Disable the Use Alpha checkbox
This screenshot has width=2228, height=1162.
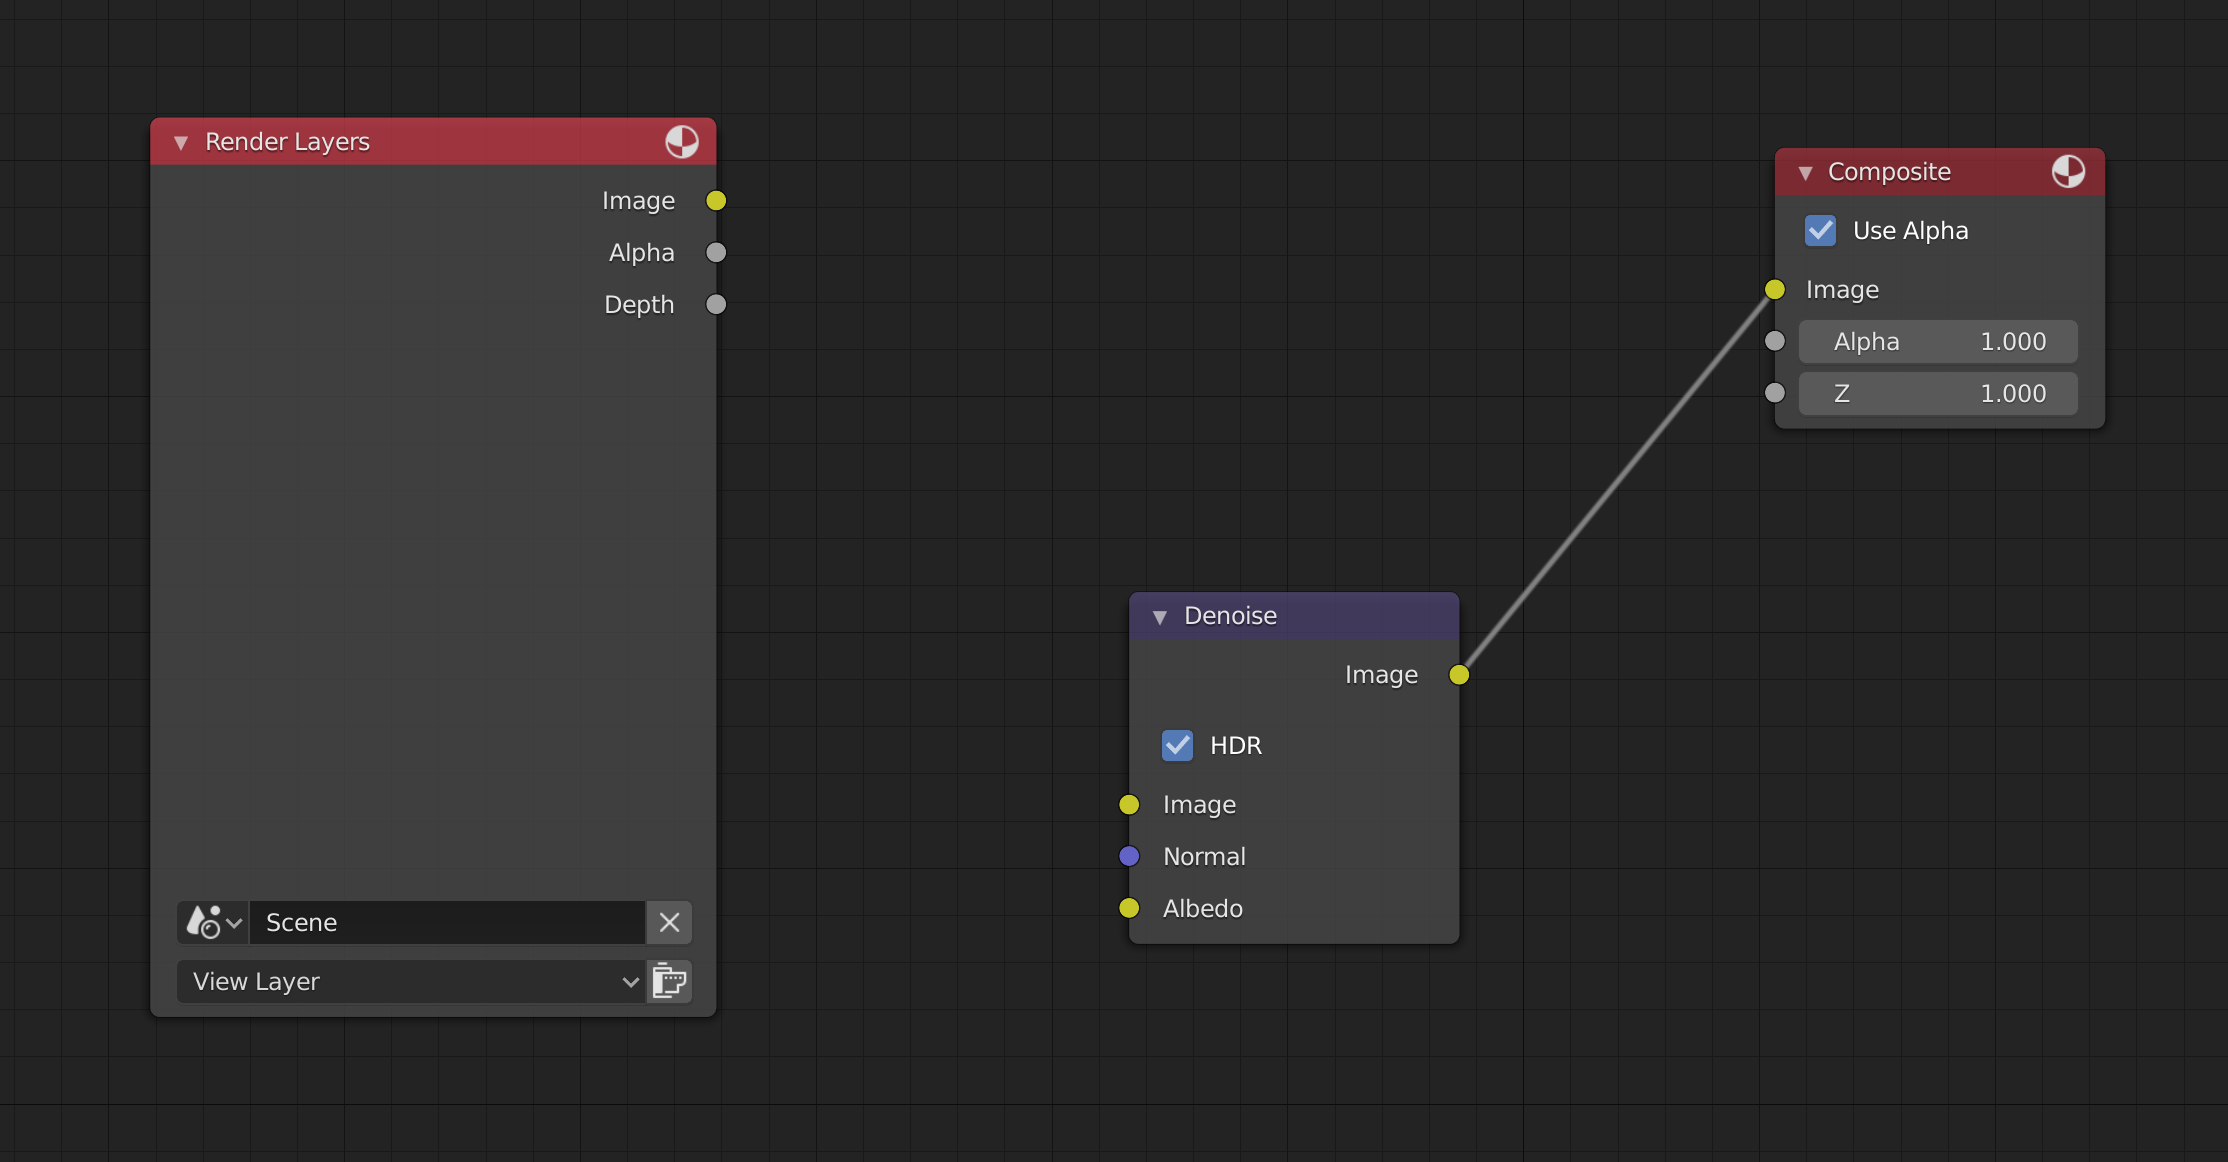pyautogui.click(x=1820, y=231)
